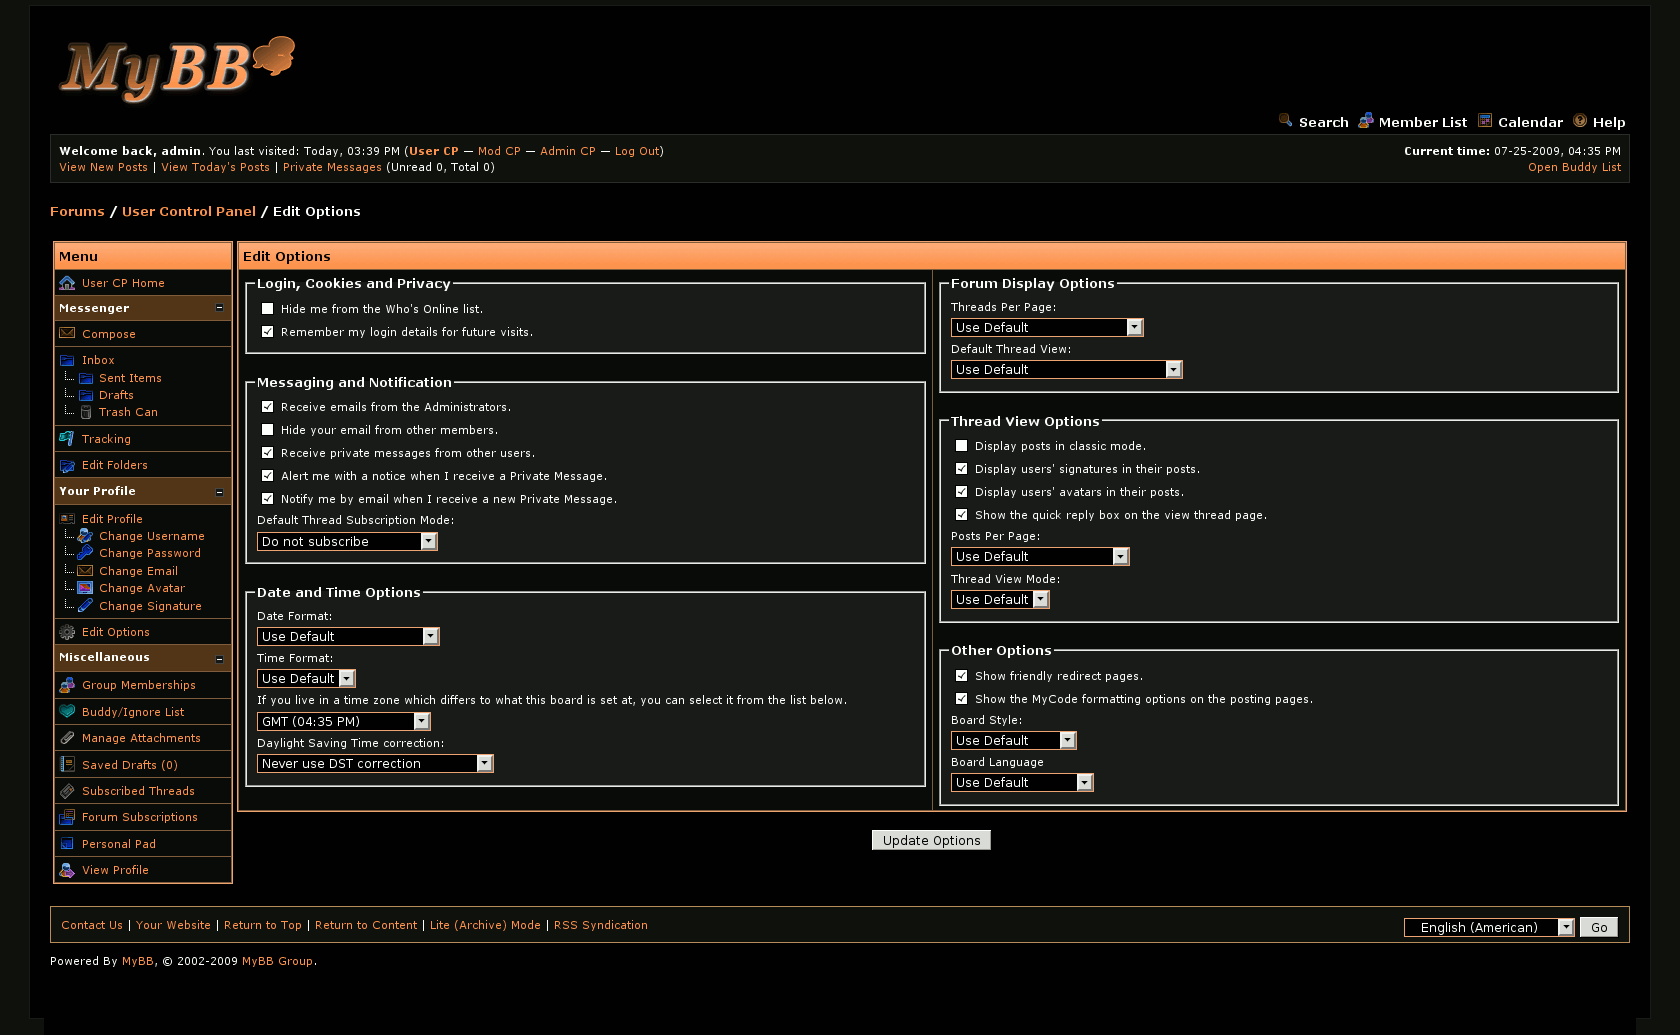Open the time zone GMT dropdown
Image resolution: width=1680 pixels, height=1035 pixels.
(x=344, y=721)
